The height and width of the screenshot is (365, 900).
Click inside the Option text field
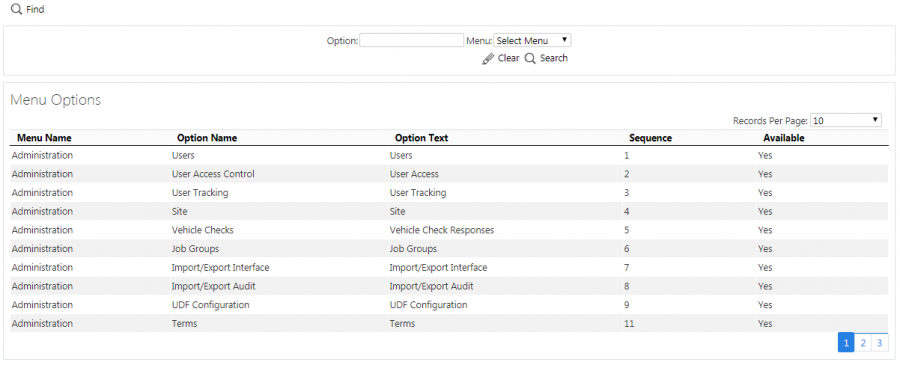412,40
